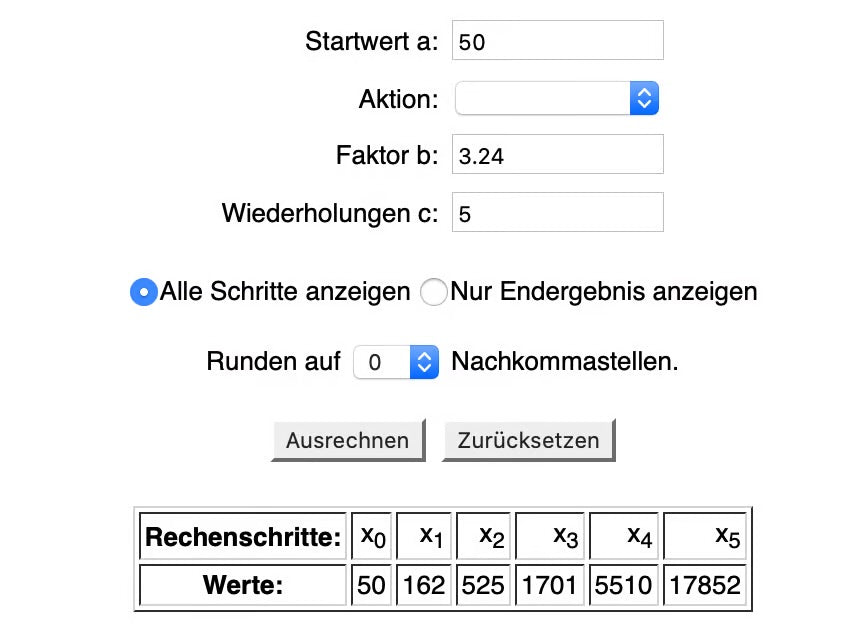Focus the Faktor b input field
Screen dimensions: 844x644
(x=557, y=155)
